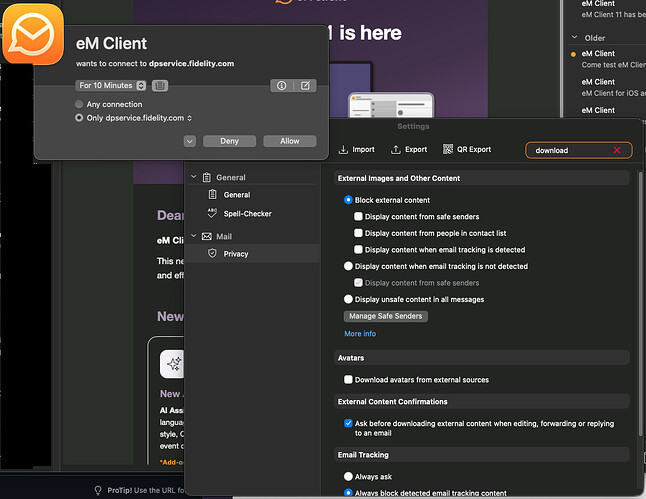Collapse the Older messages group
The height and width of the screenshot is (499, 646).
(574, 37)
